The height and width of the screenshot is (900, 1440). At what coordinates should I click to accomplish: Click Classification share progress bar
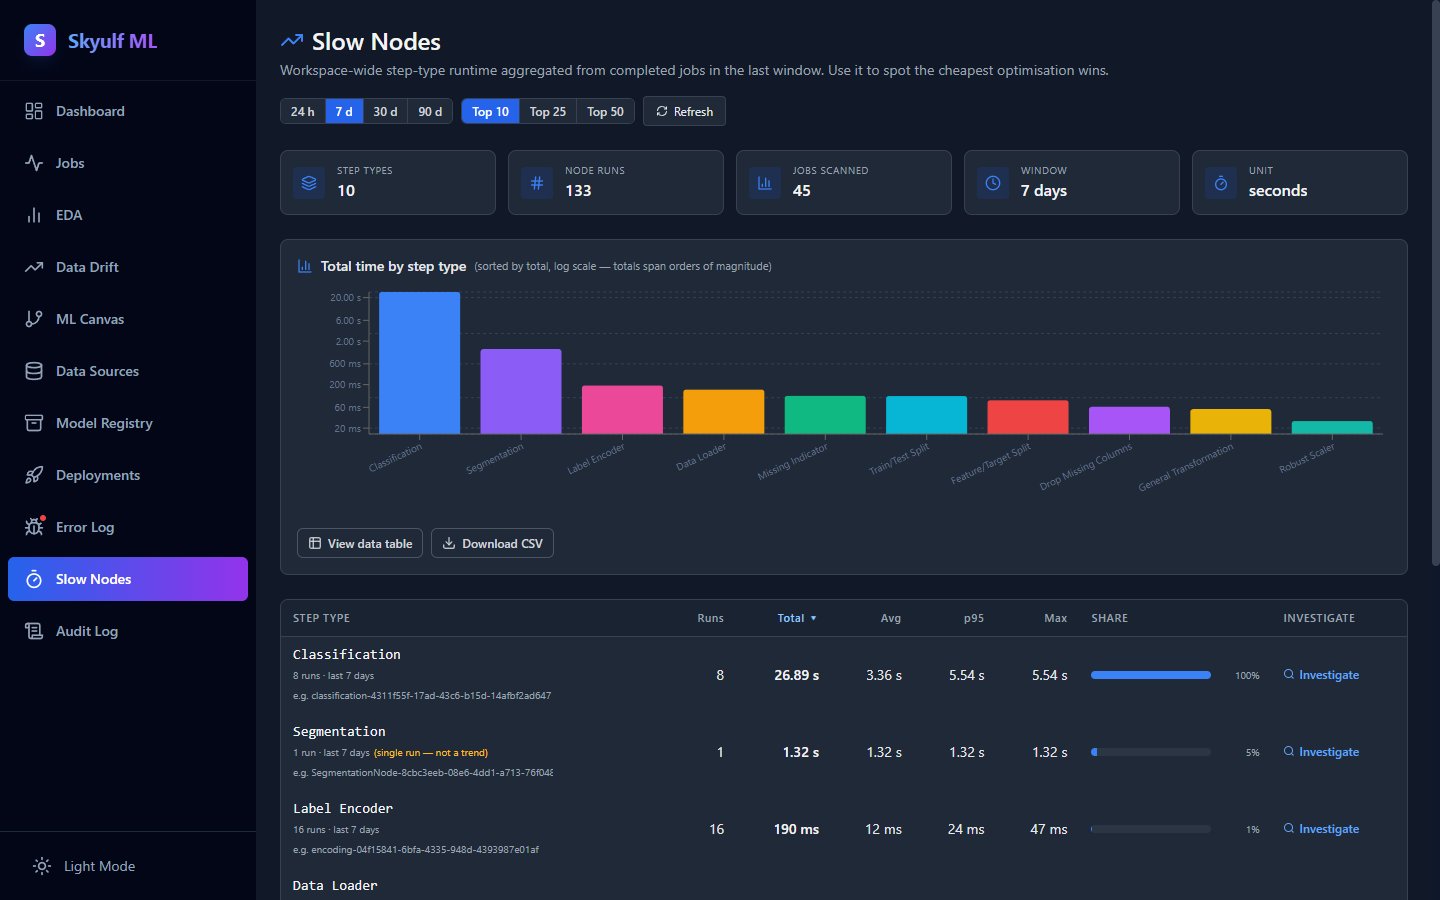coord(1151,675)
